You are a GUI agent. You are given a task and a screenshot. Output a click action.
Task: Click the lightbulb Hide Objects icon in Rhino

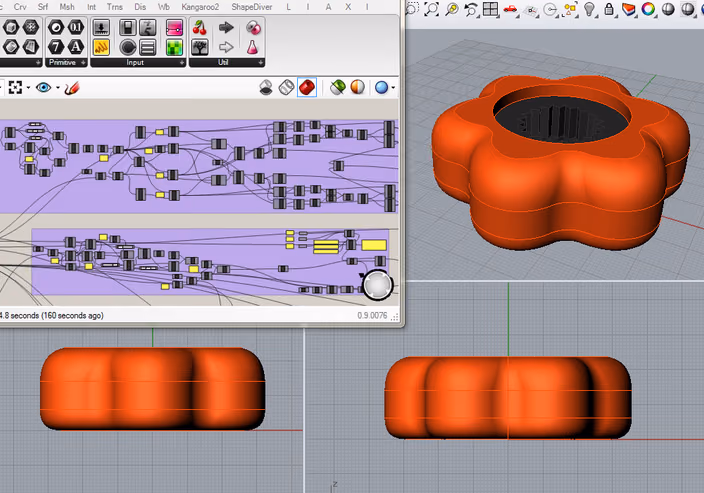tap(590, 9)
